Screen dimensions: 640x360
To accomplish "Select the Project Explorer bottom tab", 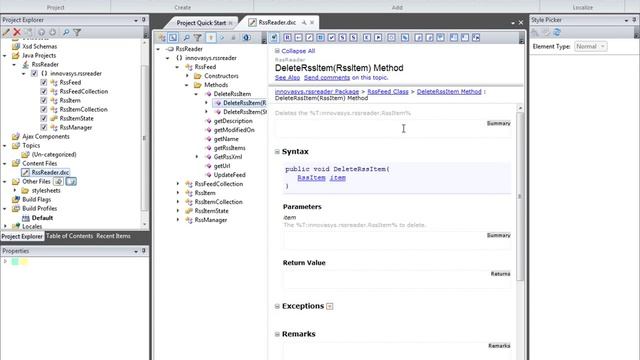I will (22, 236).
